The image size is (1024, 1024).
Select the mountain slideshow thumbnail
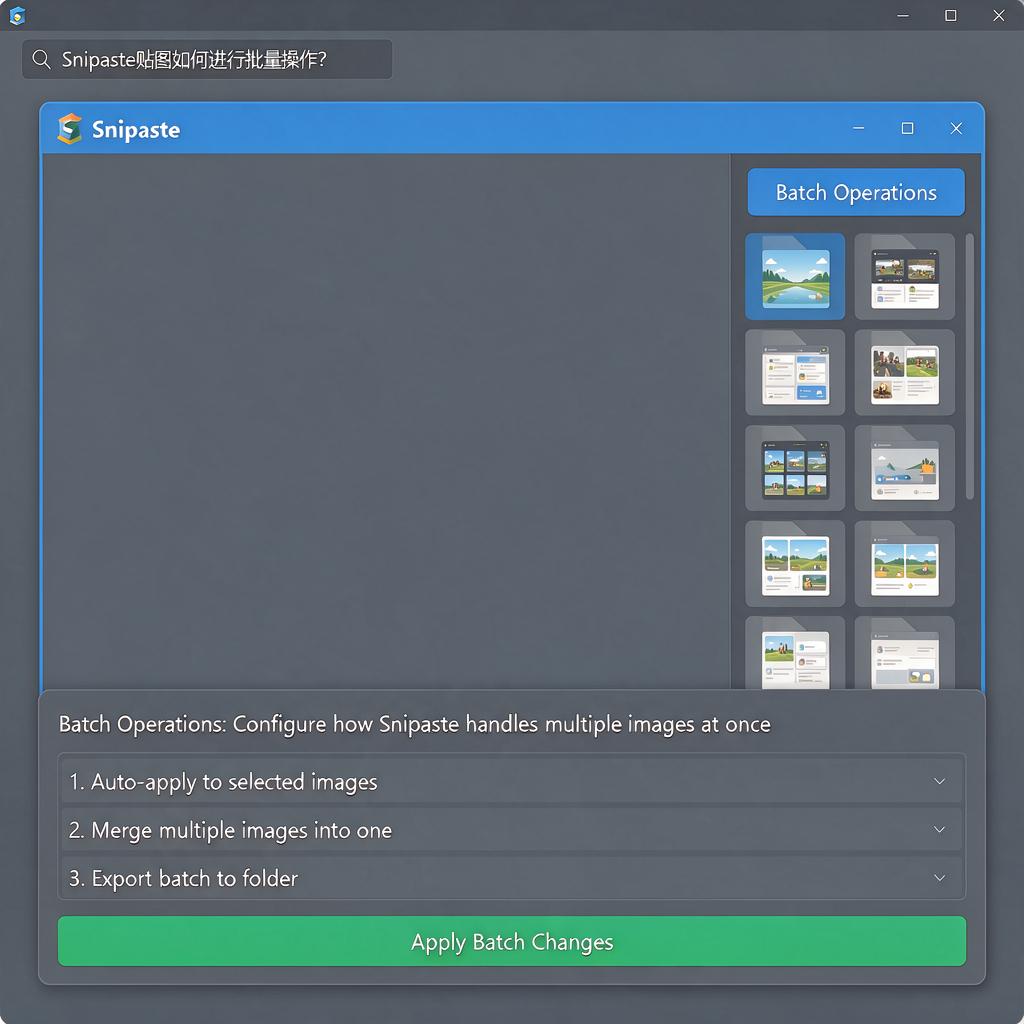point(904,468)
